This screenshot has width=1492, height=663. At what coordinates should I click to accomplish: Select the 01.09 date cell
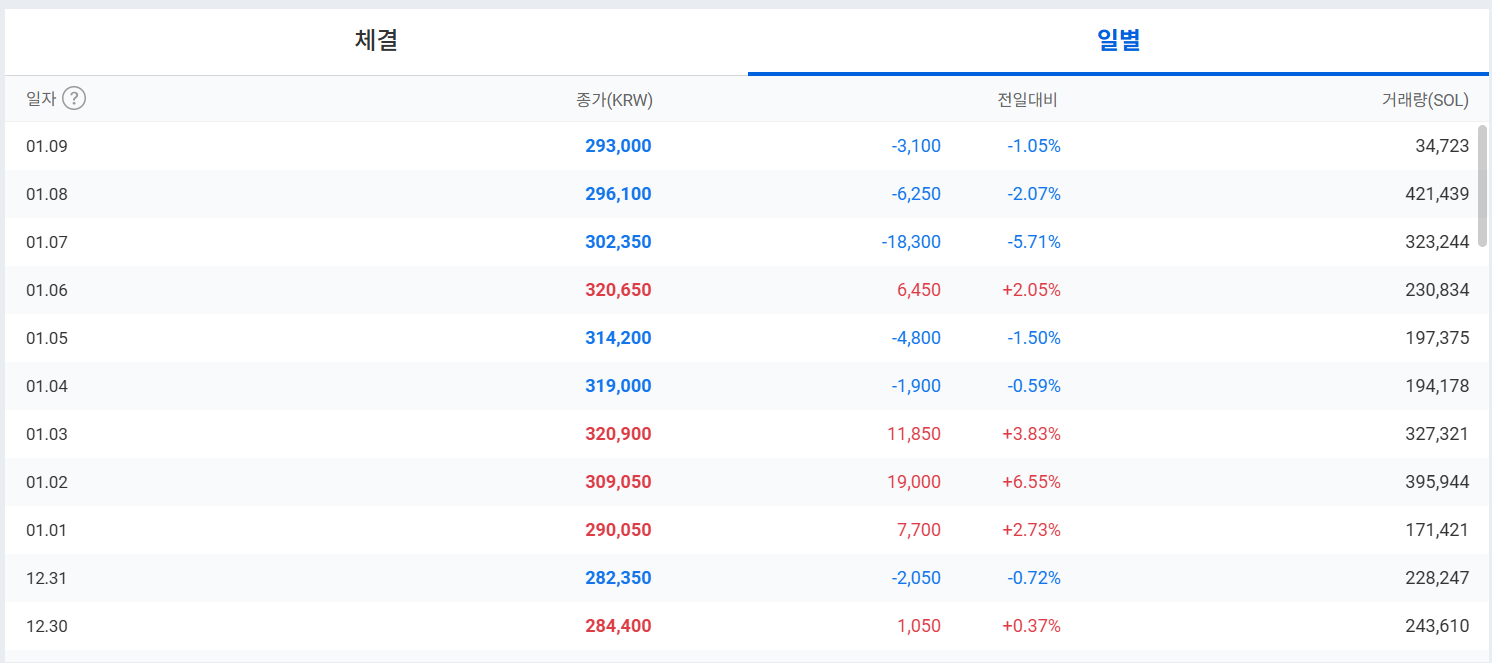click(47, 146)
